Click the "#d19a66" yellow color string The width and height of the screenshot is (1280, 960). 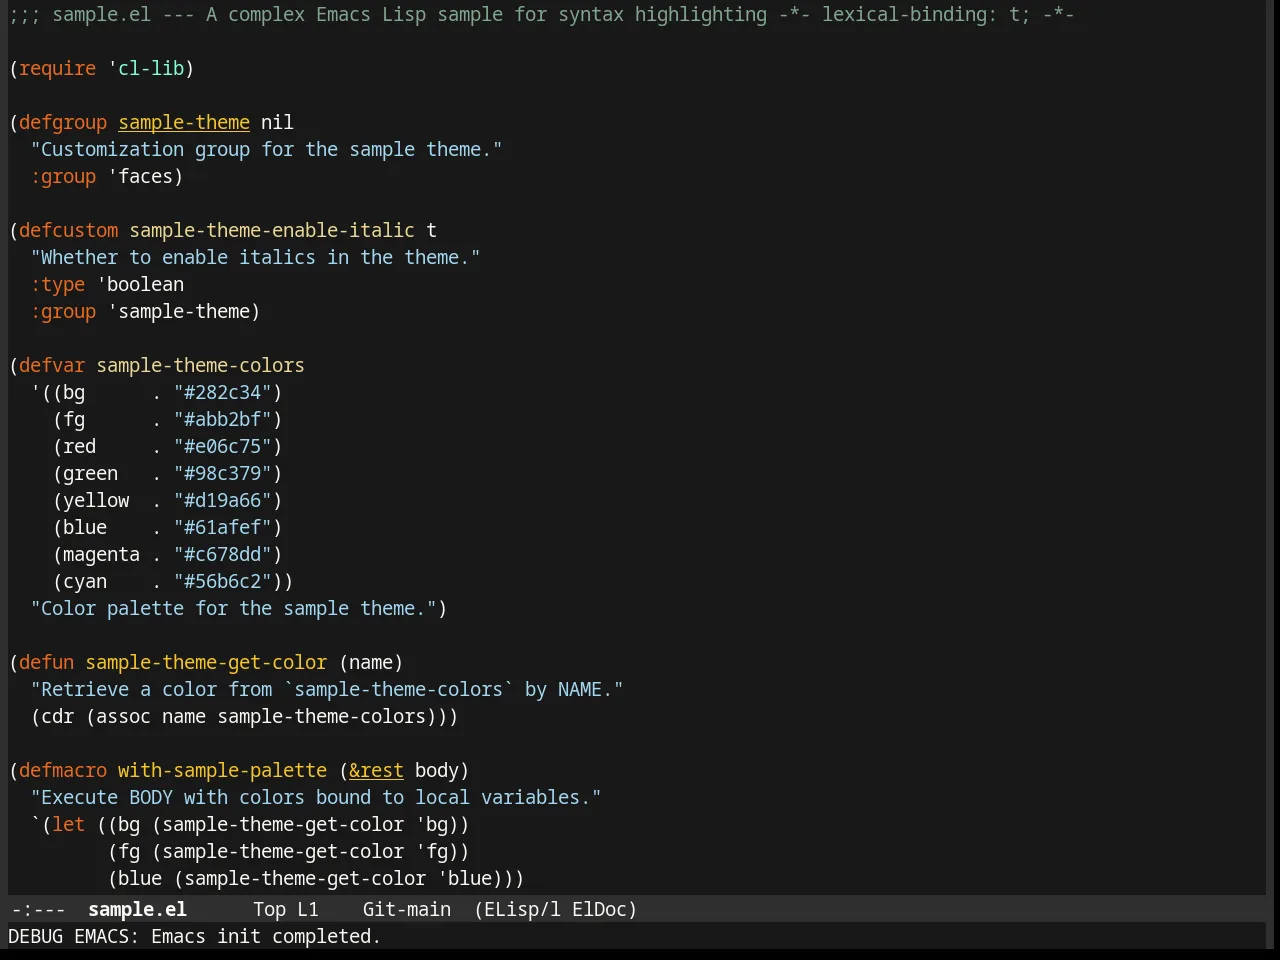click(x=222, y=500)
